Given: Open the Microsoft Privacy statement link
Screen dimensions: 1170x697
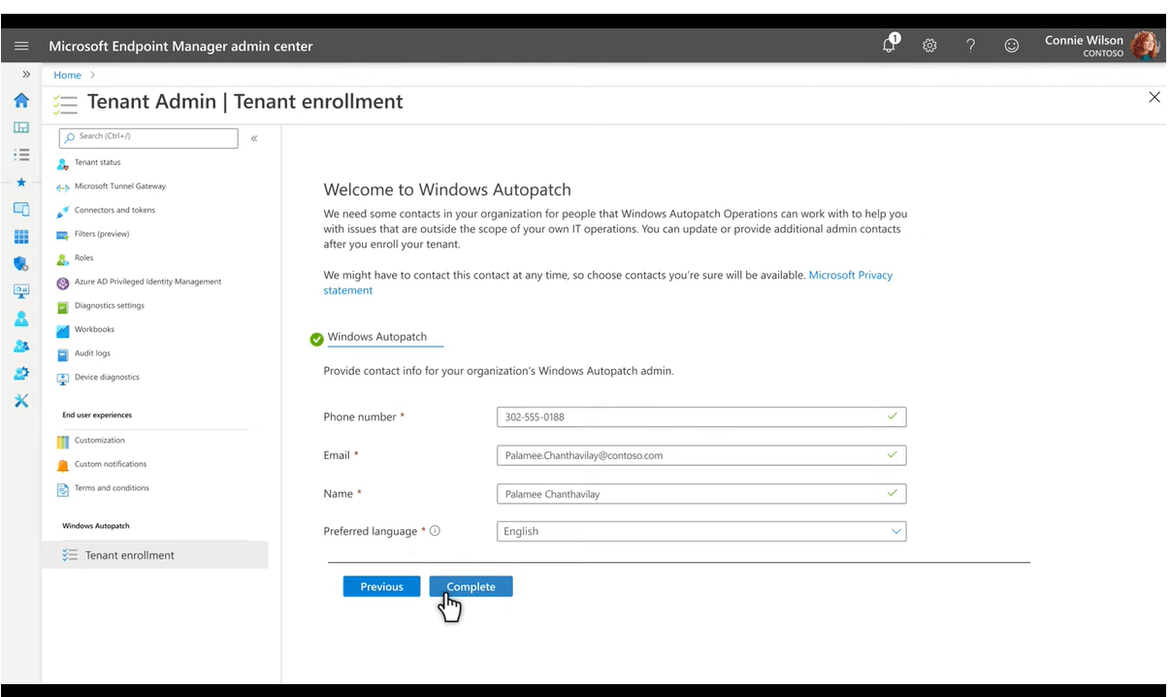Looking at the screenshot, I should tap(851, 275).
